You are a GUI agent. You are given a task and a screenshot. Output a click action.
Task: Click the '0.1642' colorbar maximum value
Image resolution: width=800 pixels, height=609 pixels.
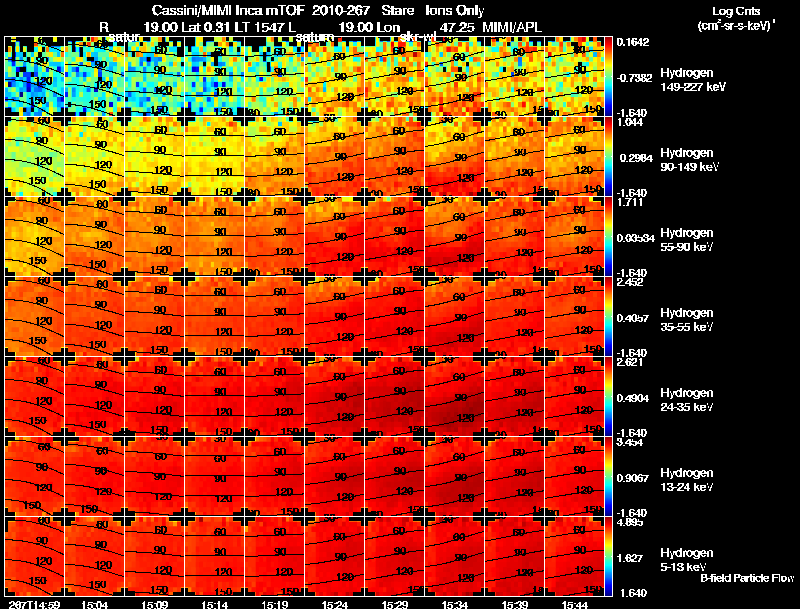pos(633,42)
